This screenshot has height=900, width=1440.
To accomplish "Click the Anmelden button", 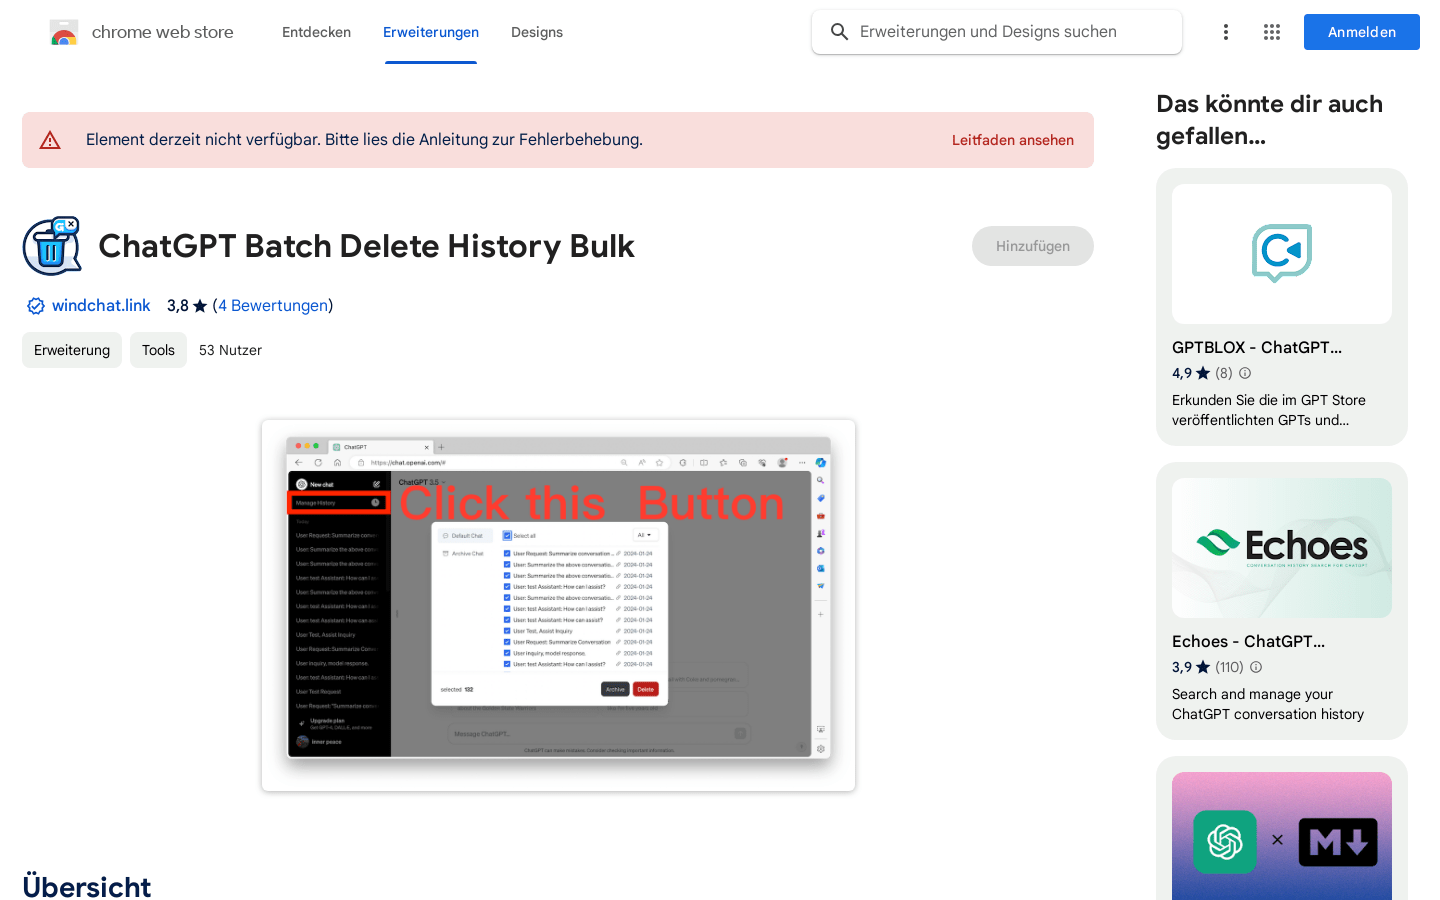I will click(x=1362, y=32).
